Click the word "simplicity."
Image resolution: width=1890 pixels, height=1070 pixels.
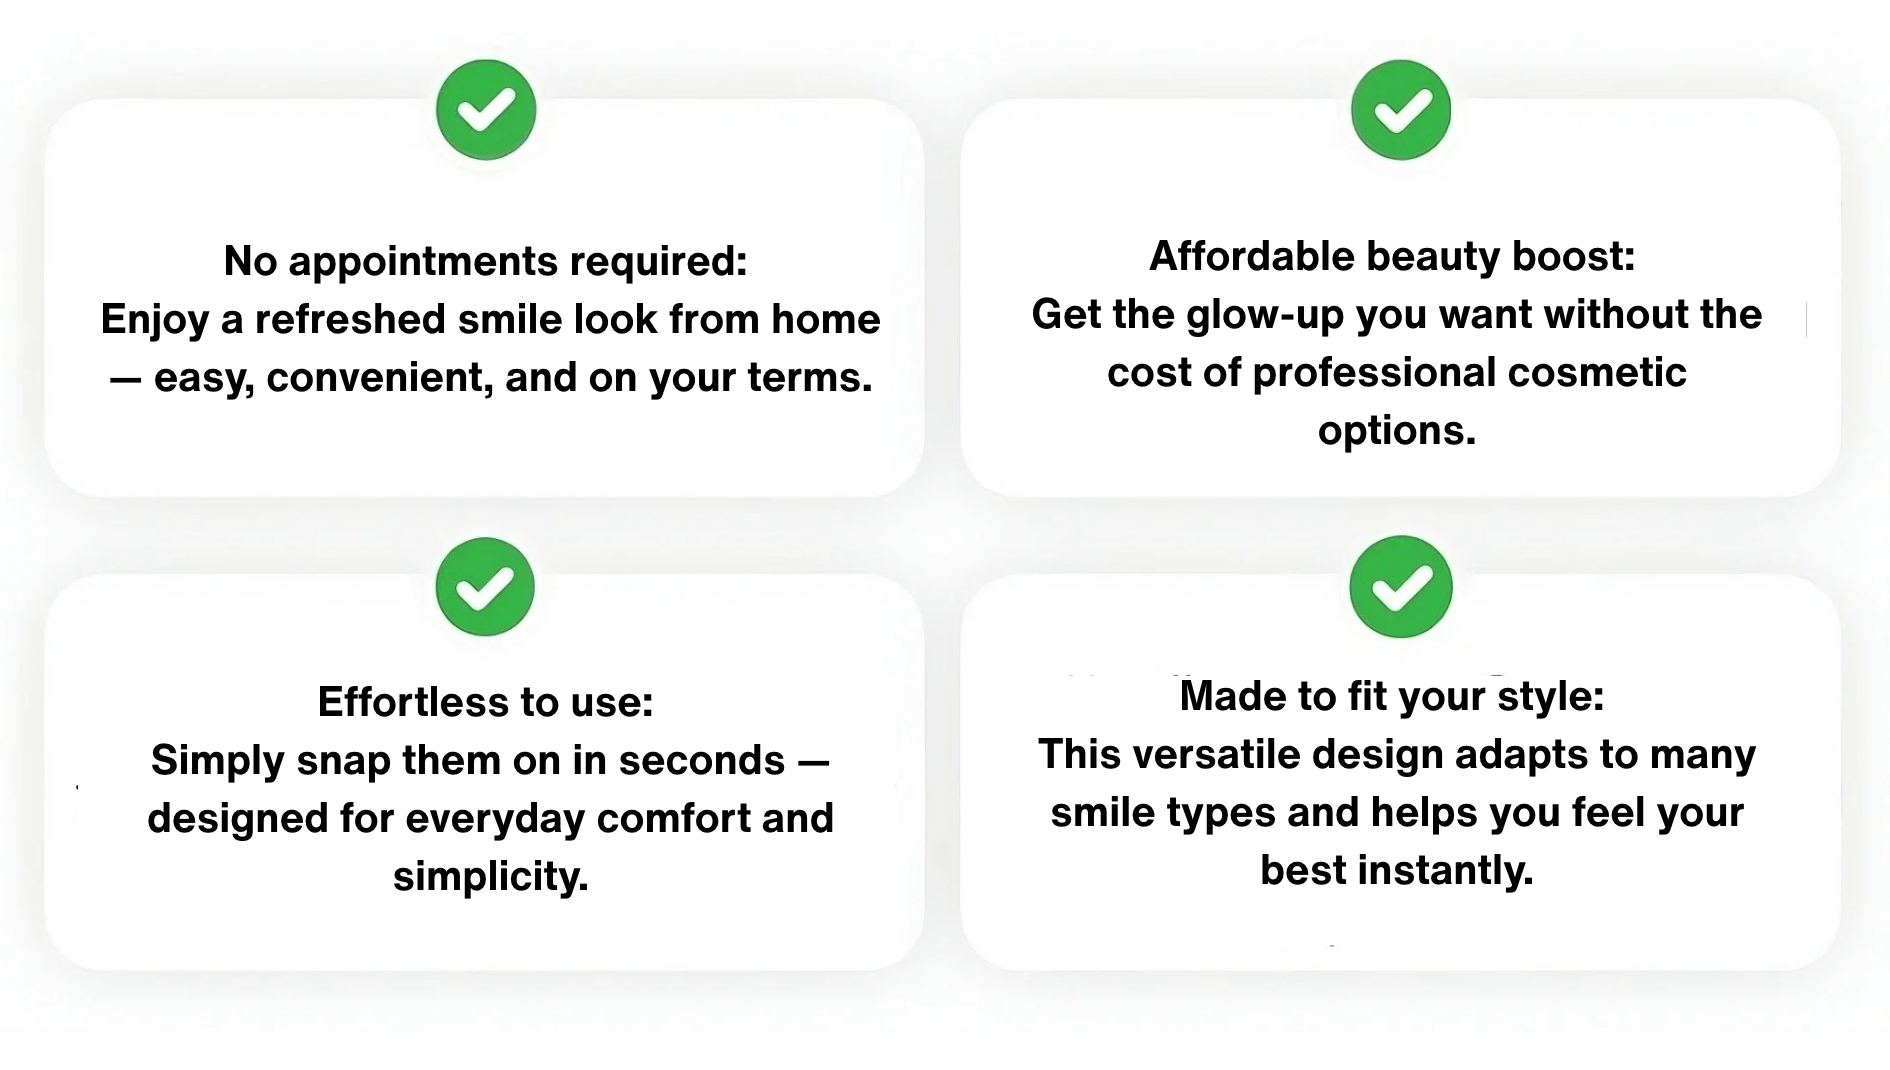490,876
